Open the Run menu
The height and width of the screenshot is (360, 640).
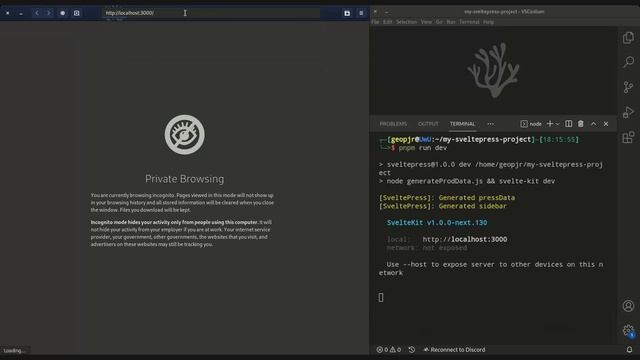point(451,22)
